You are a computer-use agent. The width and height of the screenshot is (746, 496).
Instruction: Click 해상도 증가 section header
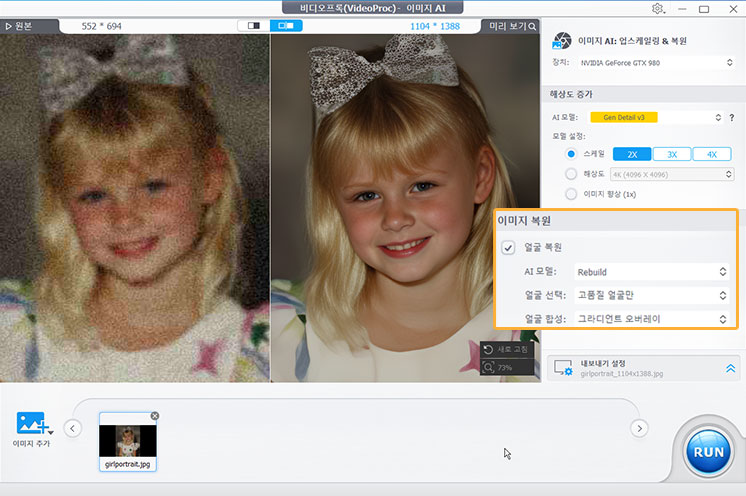[644, 94]
